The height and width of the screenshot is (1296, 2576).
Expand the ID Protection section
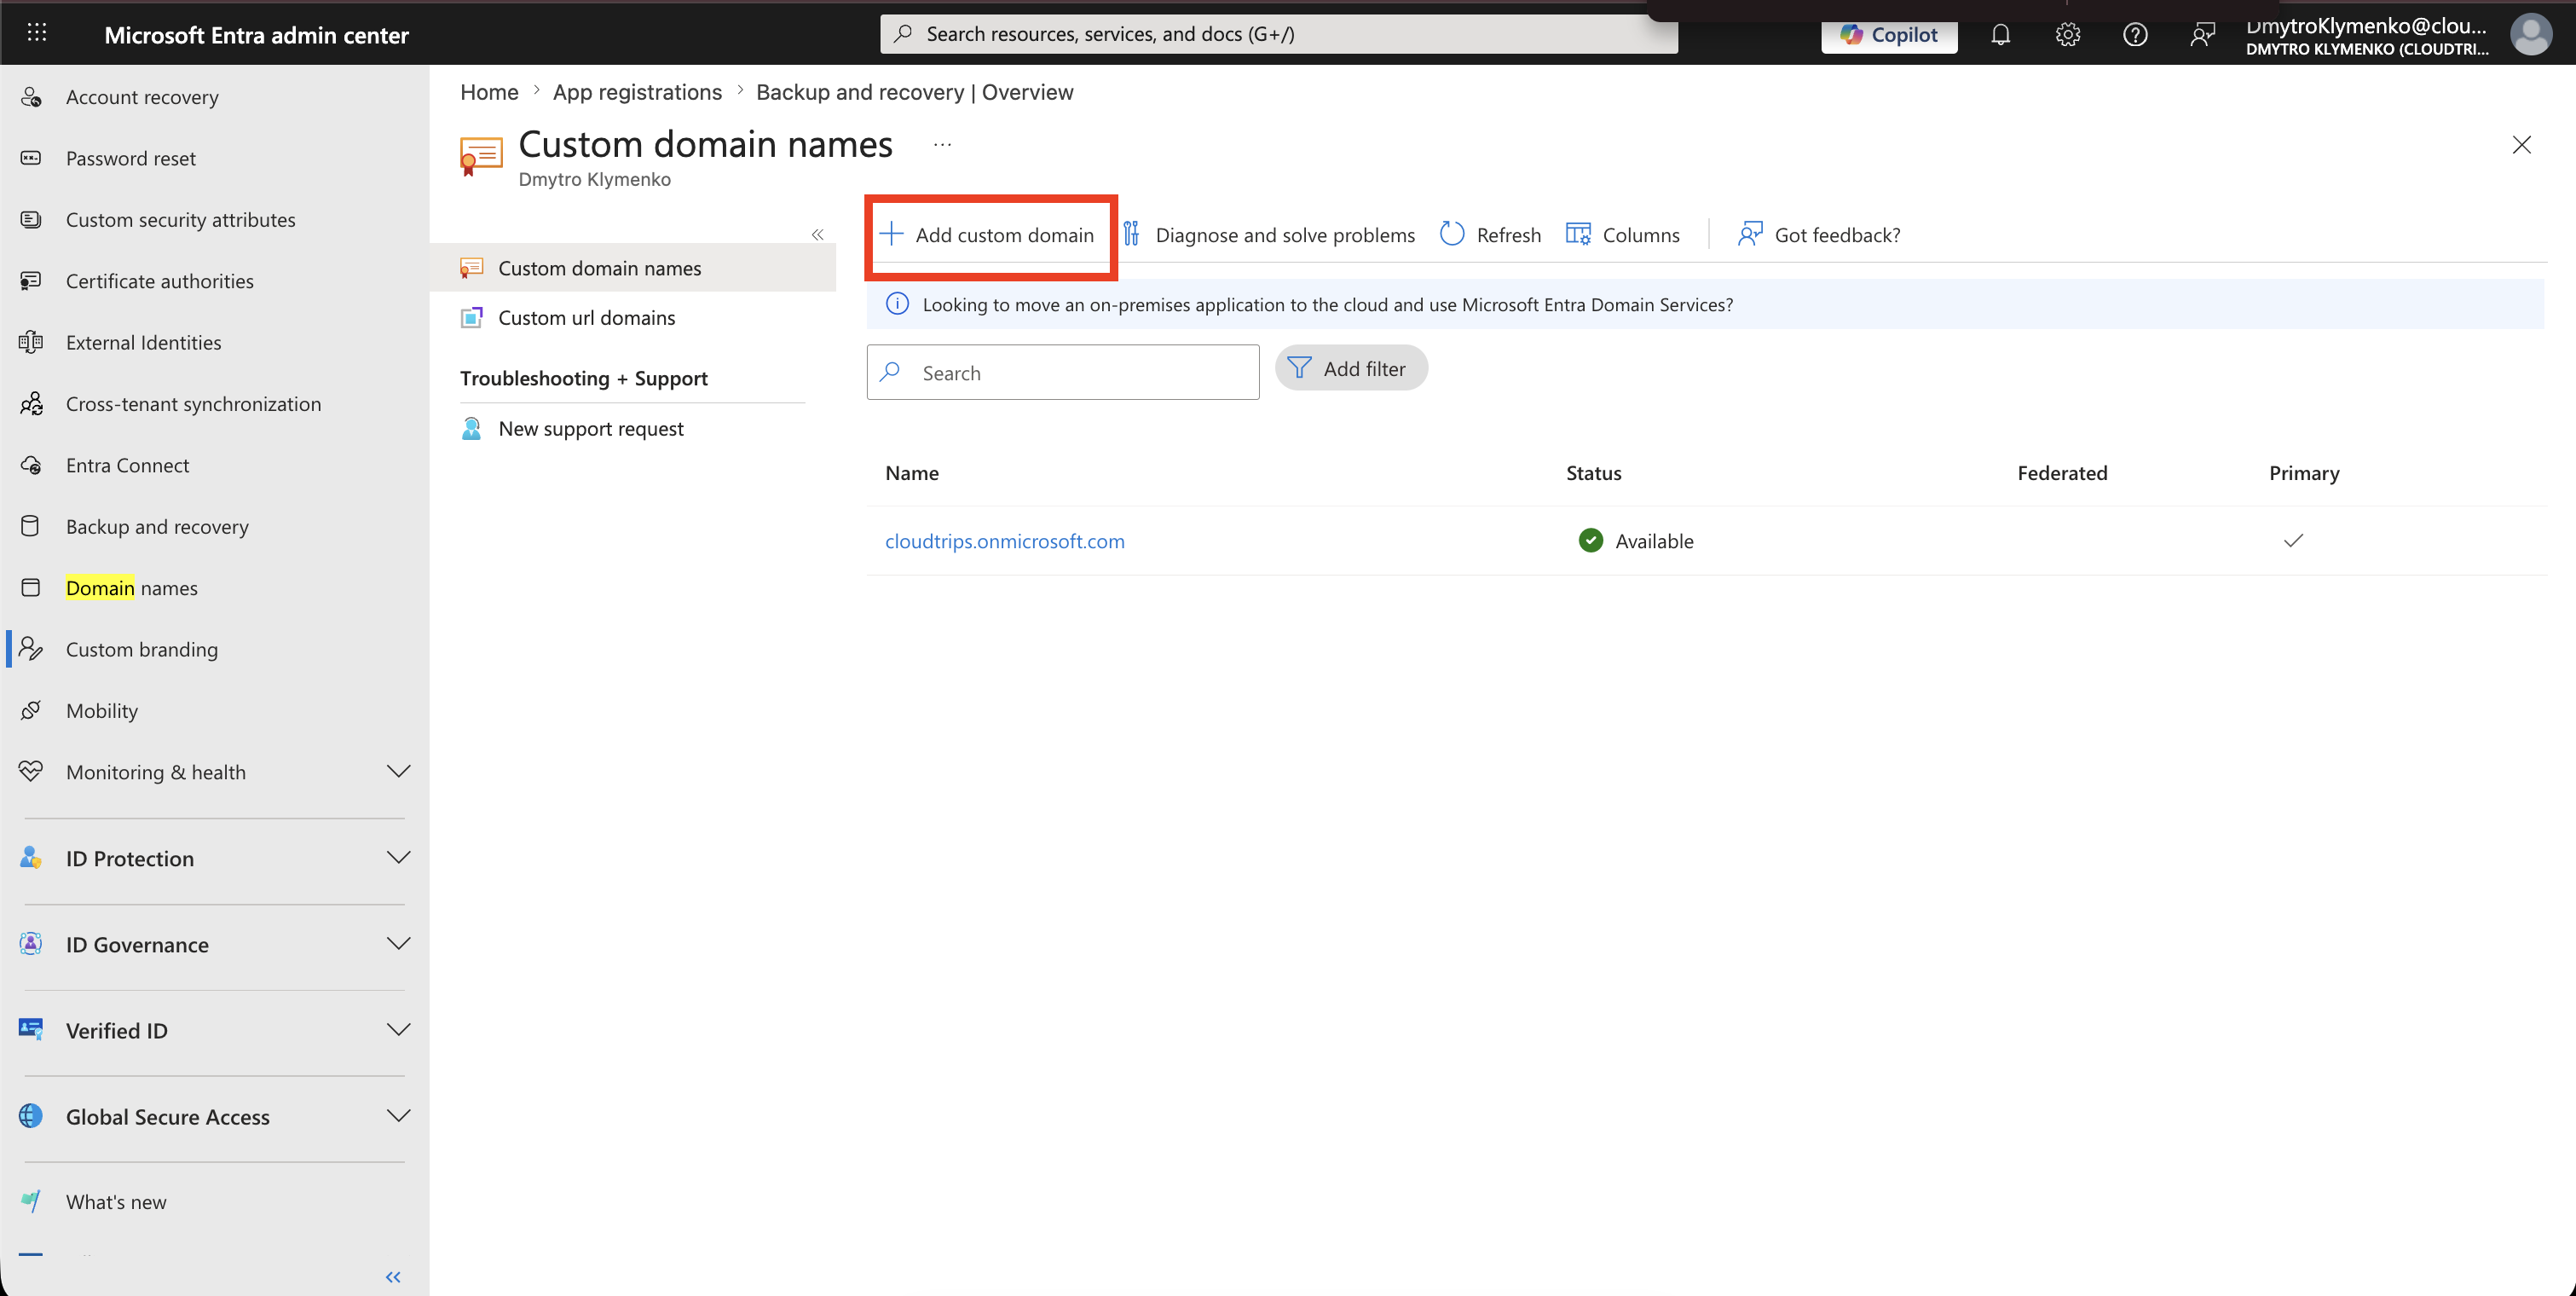click(399, 857)
